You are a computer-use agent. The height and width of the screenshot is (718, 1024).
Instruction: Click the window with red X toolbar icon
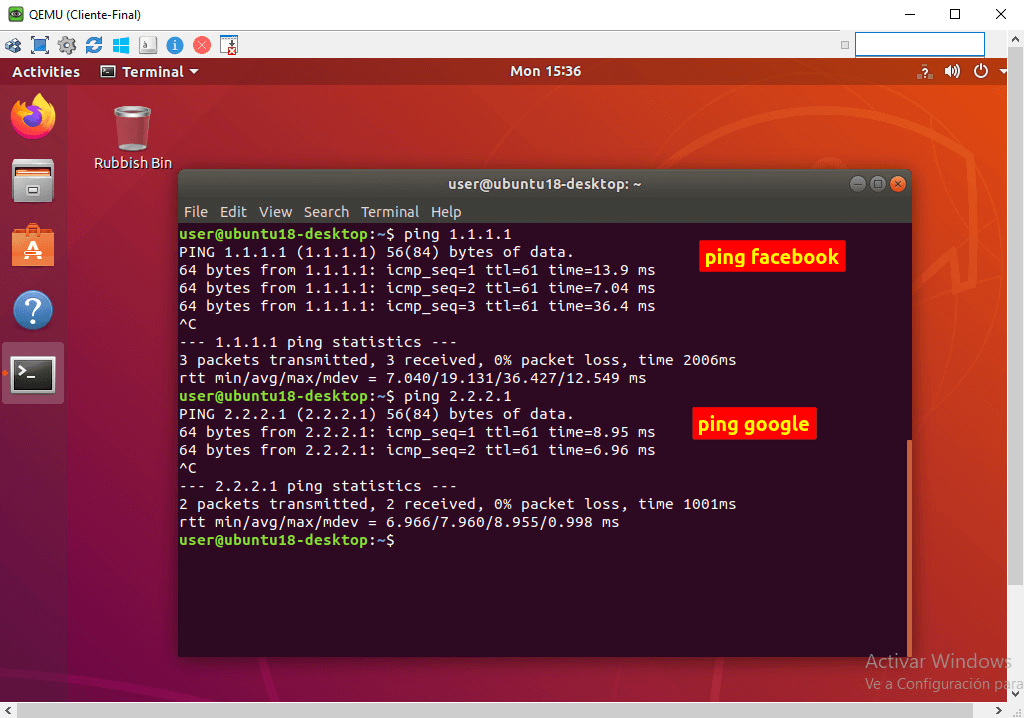(229, 45)
